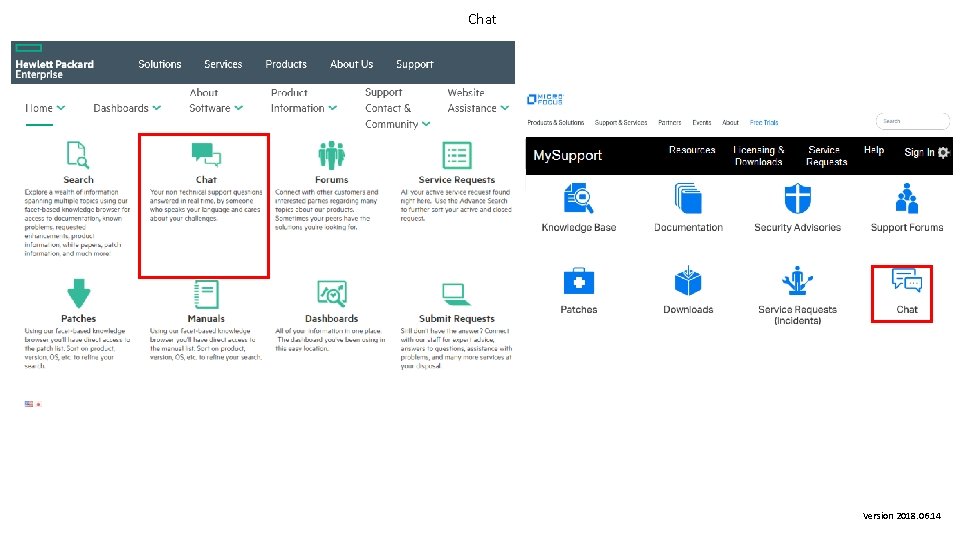This screenshot has height=540, width=960.
Task: Click the Free Trials link
Action: click(x=764, y=122)
